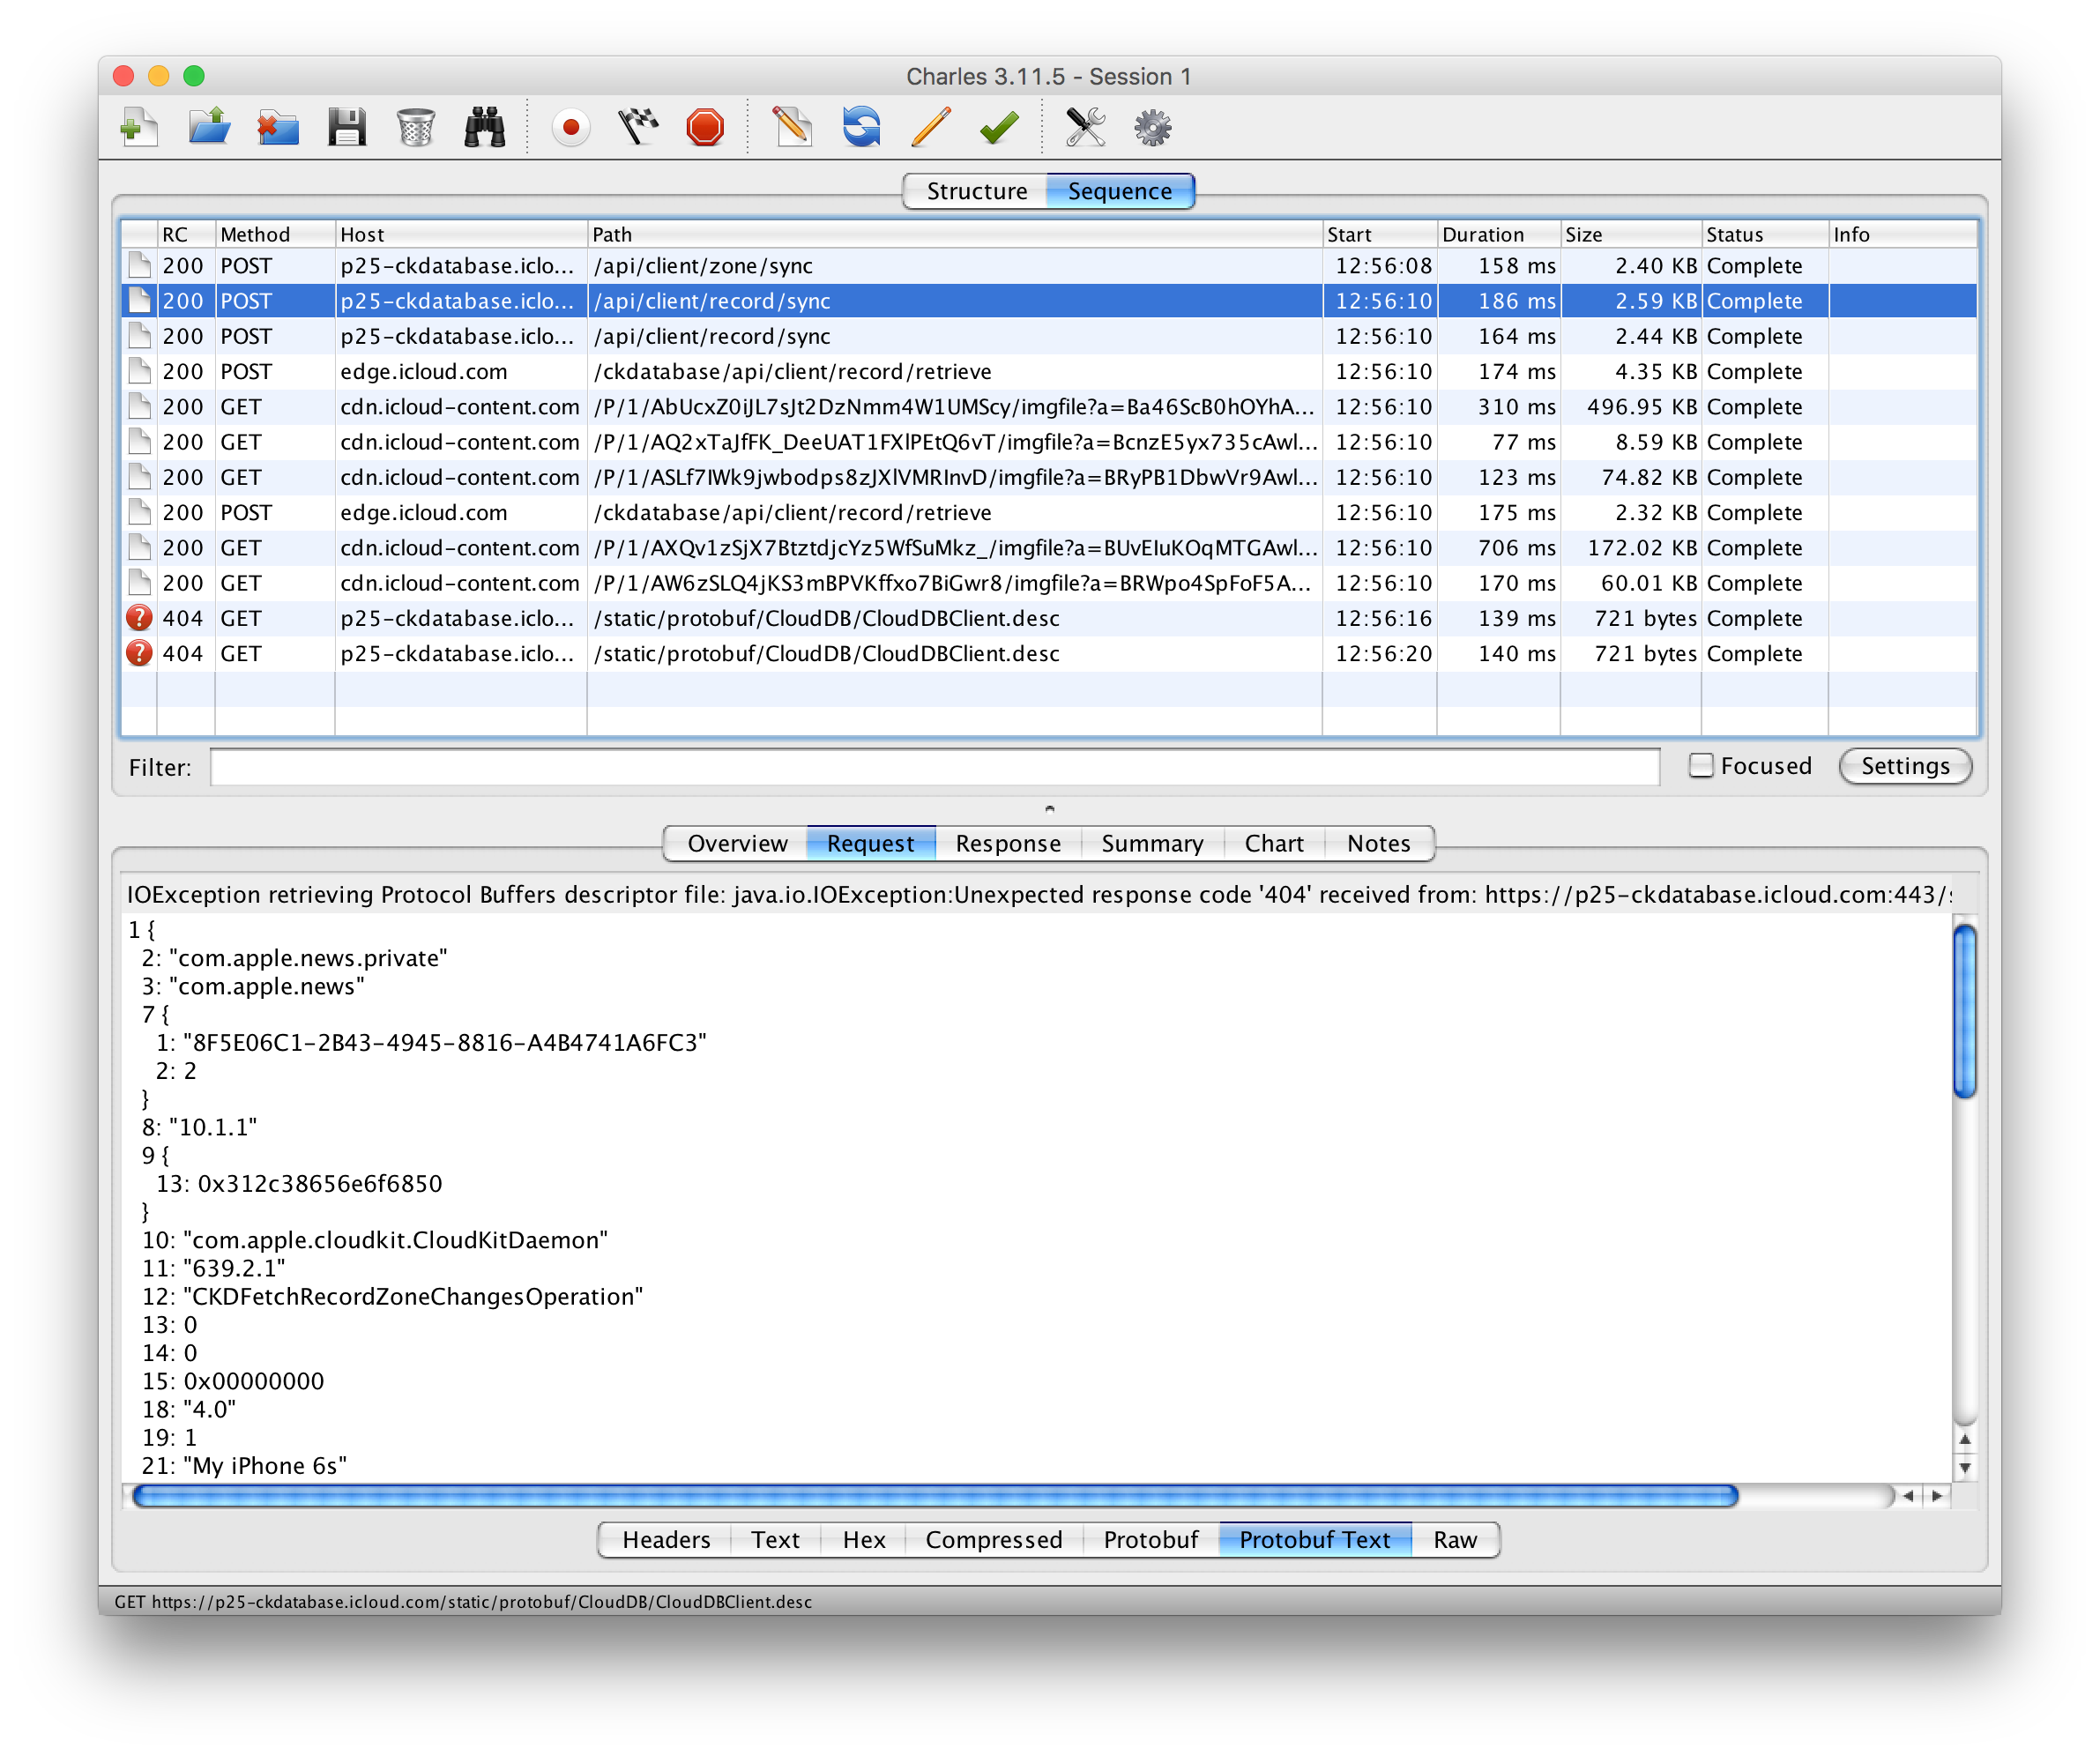The height and width of the screenshot is (1756, 2100).
Task: Sort table by Info column header
Action: 1902,234
